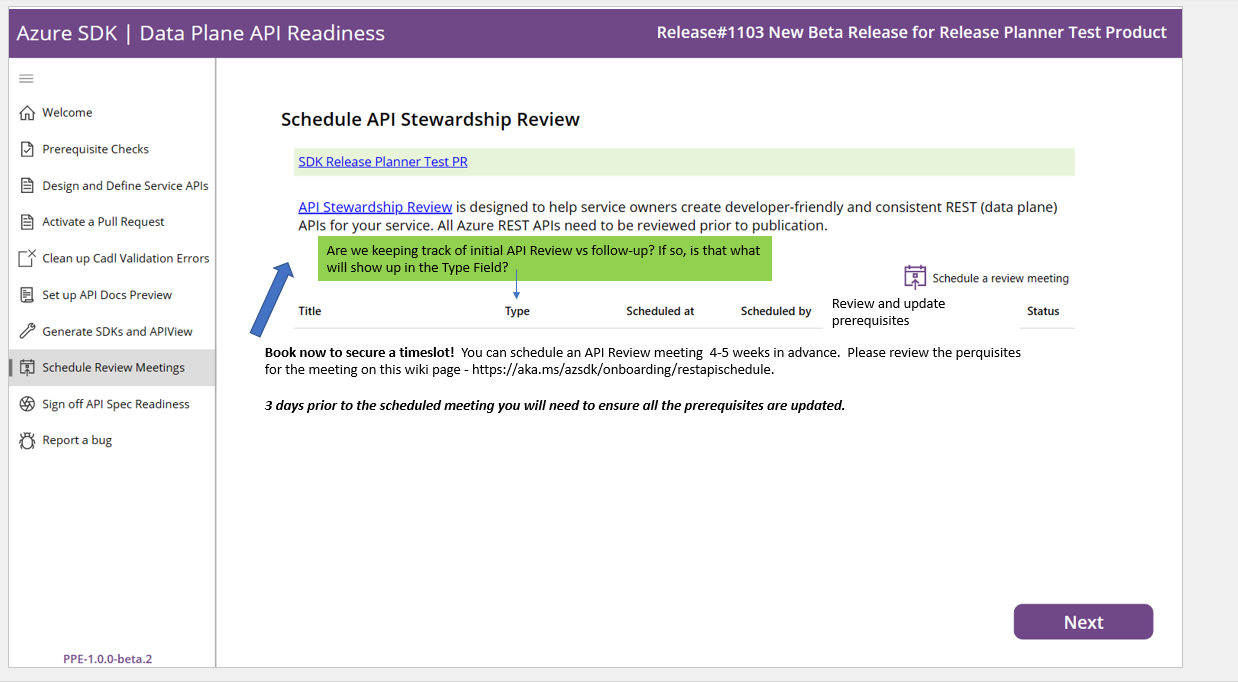
Task: Click the Set up API Docs Preview icon
Action: (28, 294)
